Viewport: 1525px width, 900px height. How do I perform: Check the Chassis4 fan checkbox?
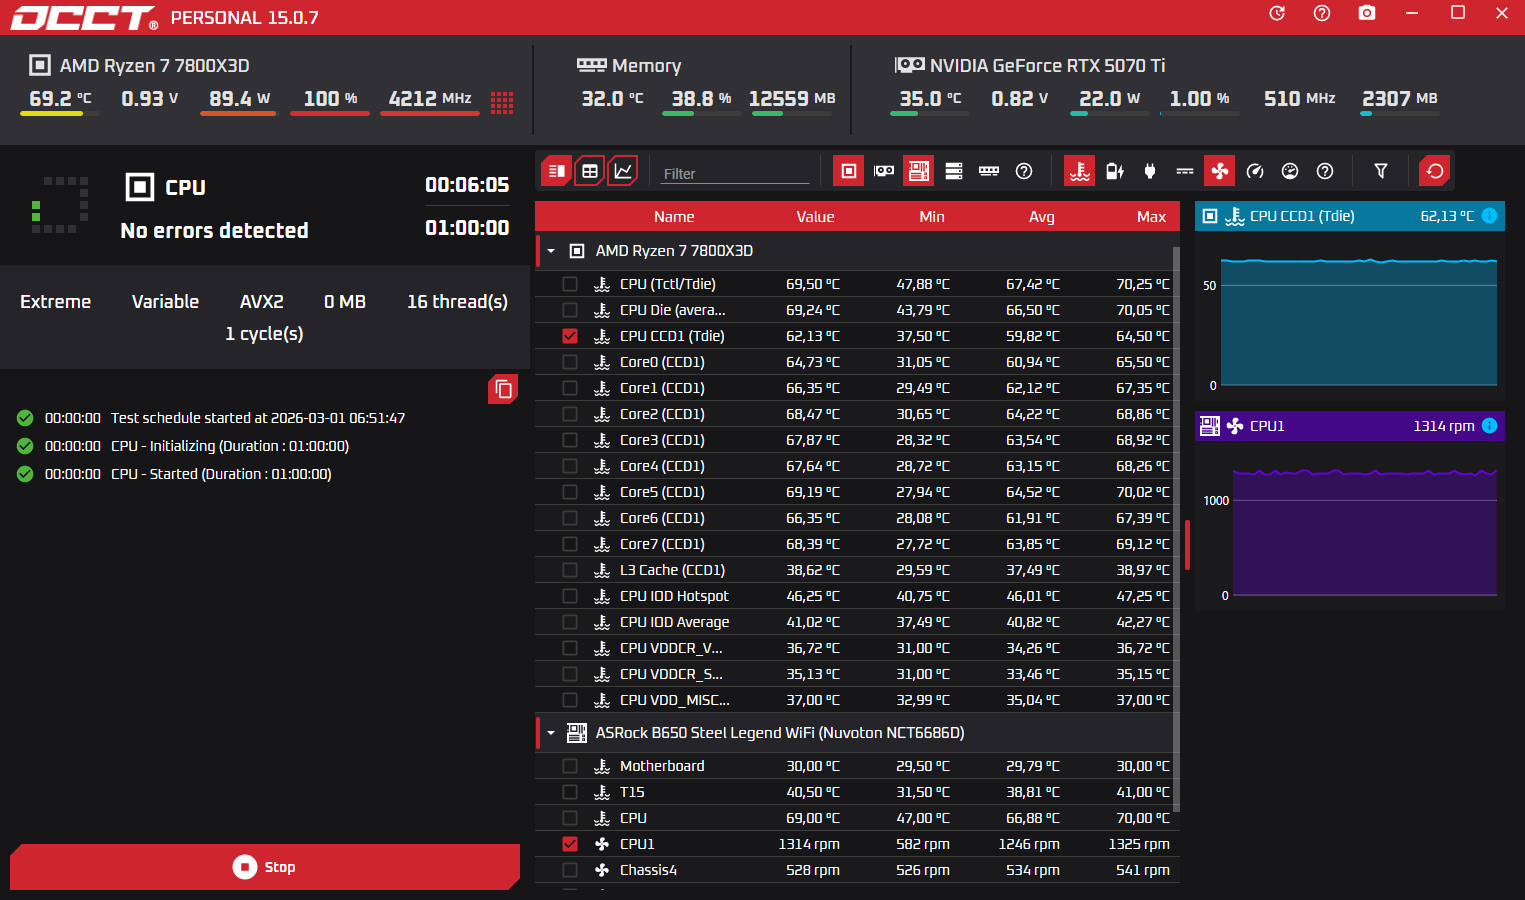click(570, 870)
